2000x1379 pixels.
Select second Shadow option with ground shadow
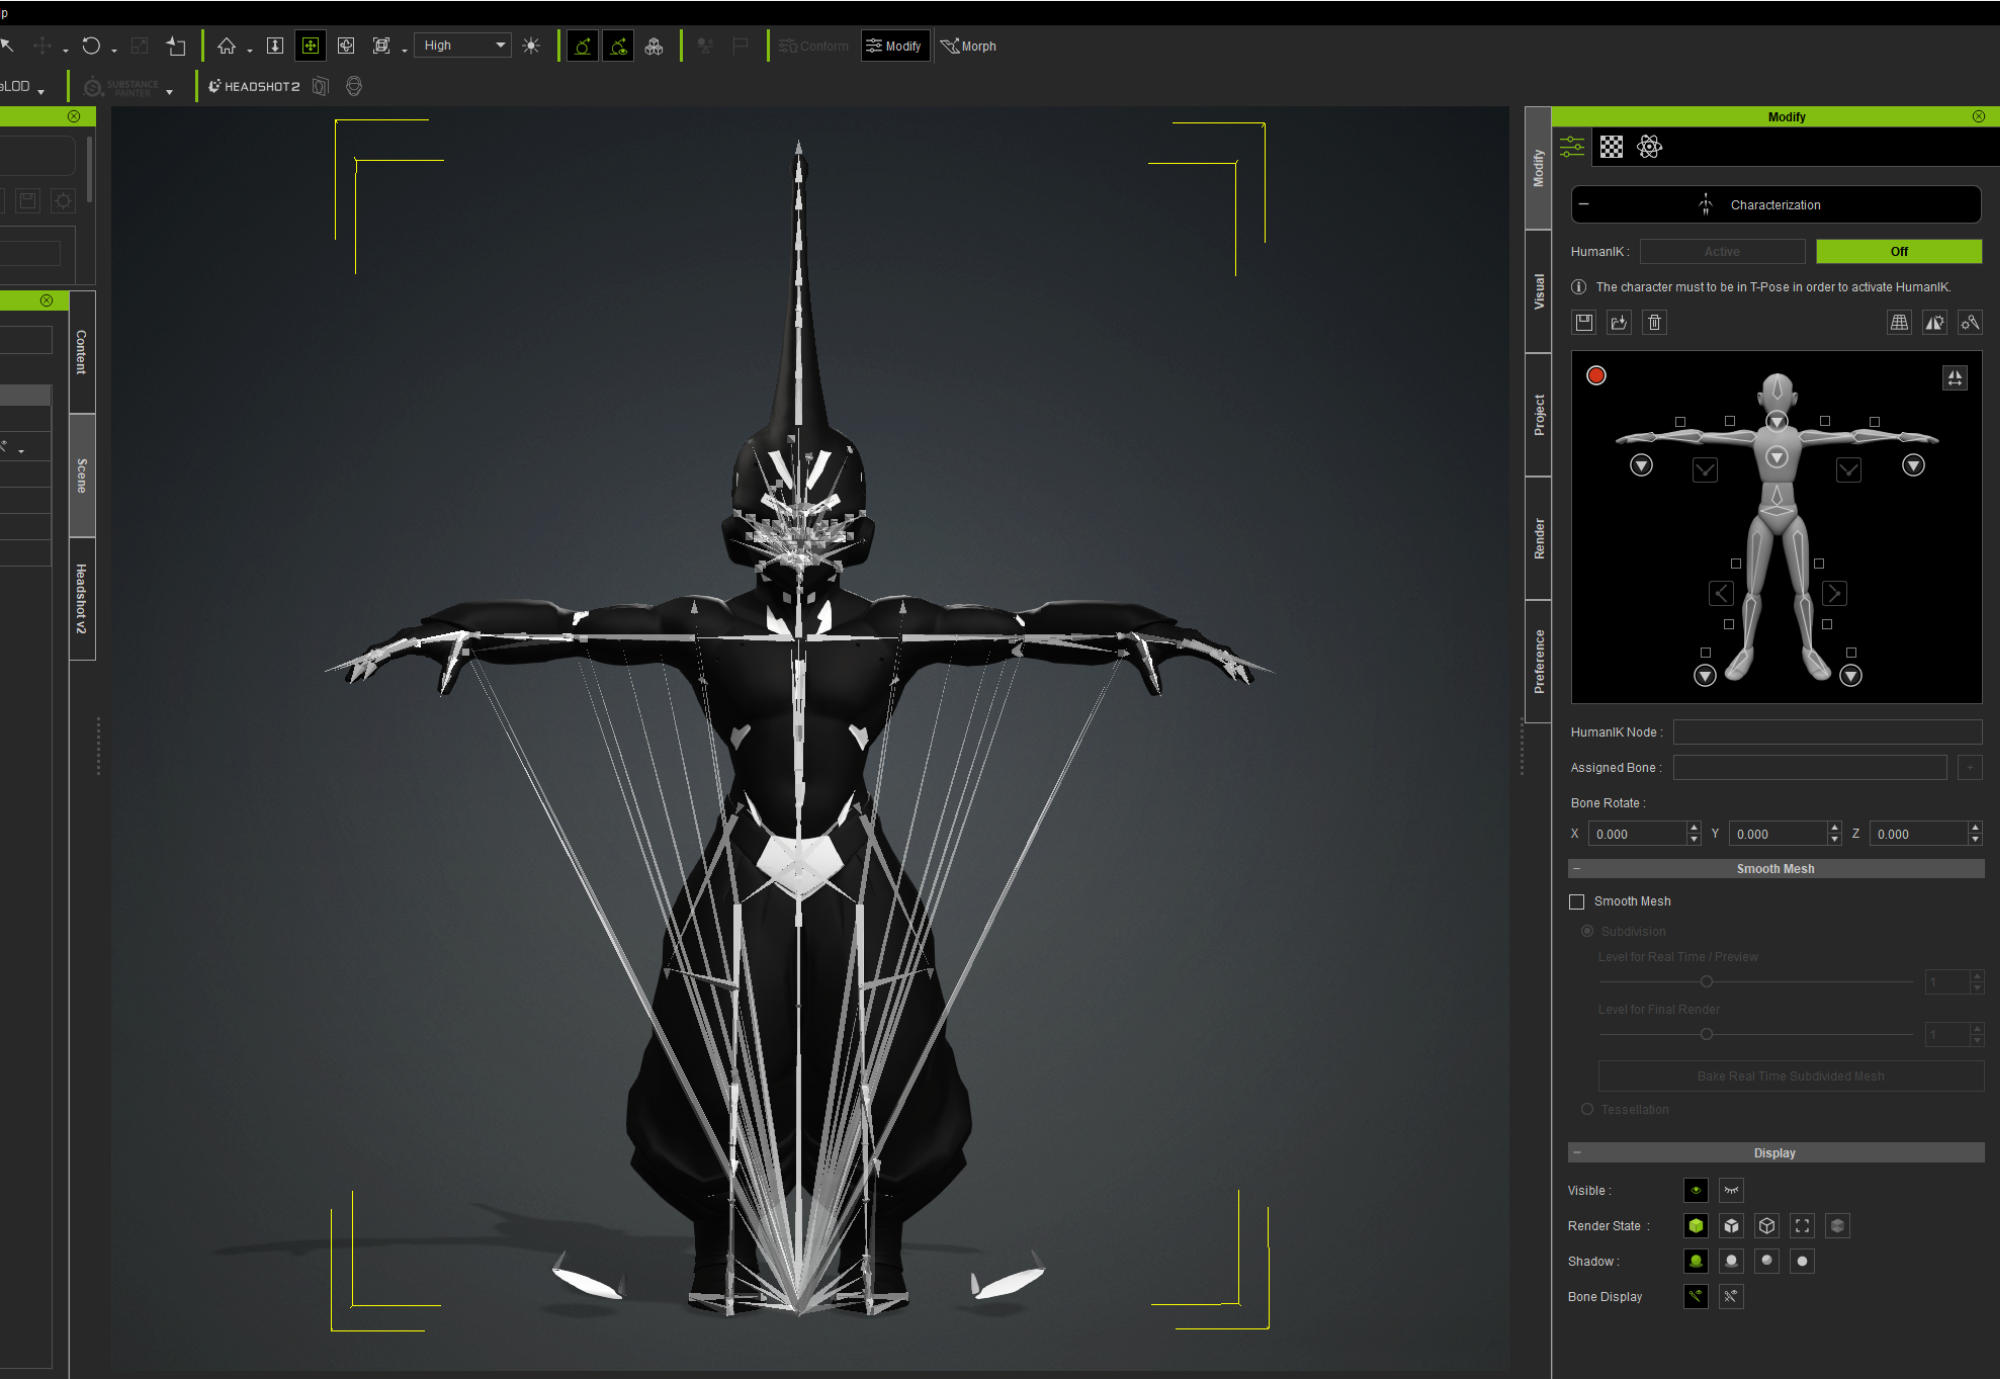tap(1731, 1261)
